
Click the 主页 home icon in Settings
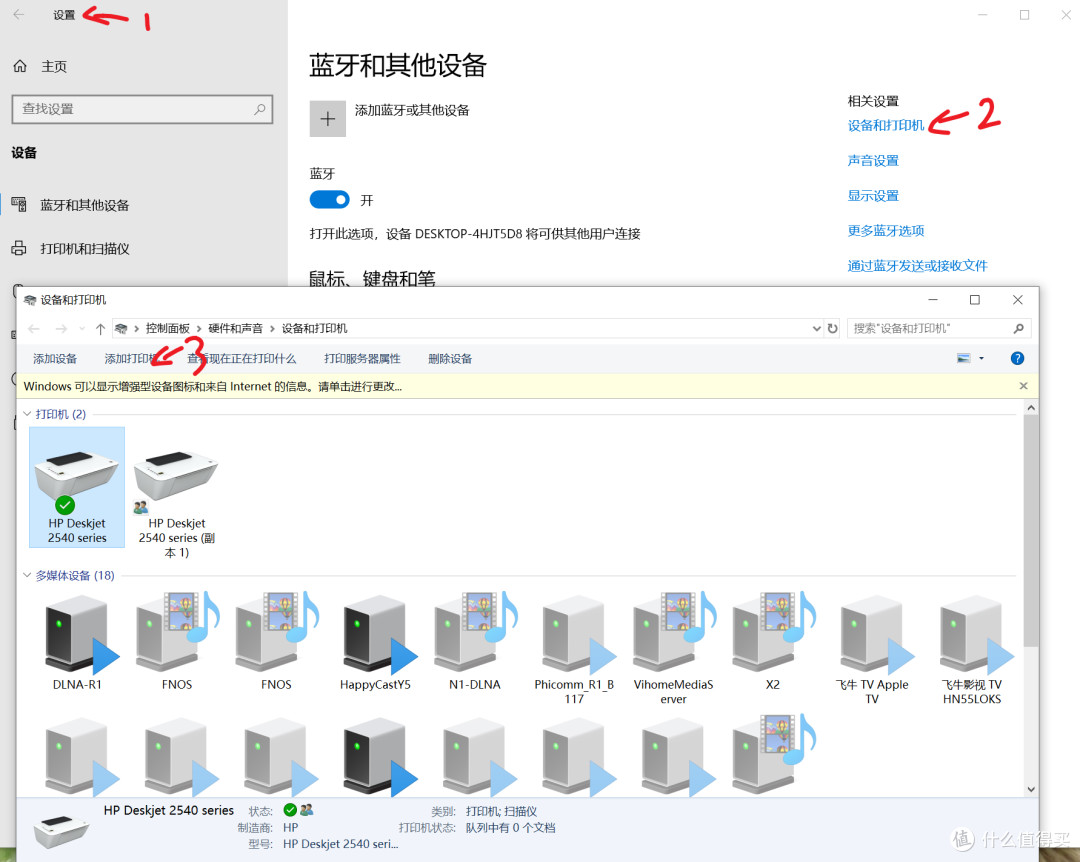[20, 66]
